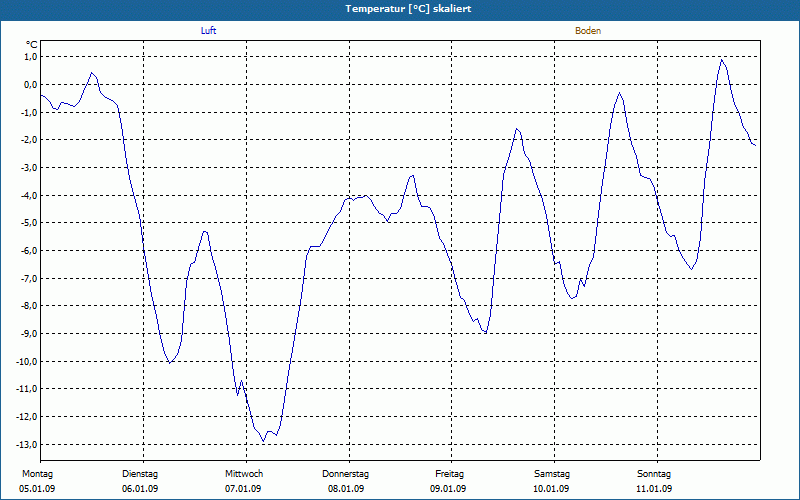Click the date 05.01.09

(x=37, y=489)
